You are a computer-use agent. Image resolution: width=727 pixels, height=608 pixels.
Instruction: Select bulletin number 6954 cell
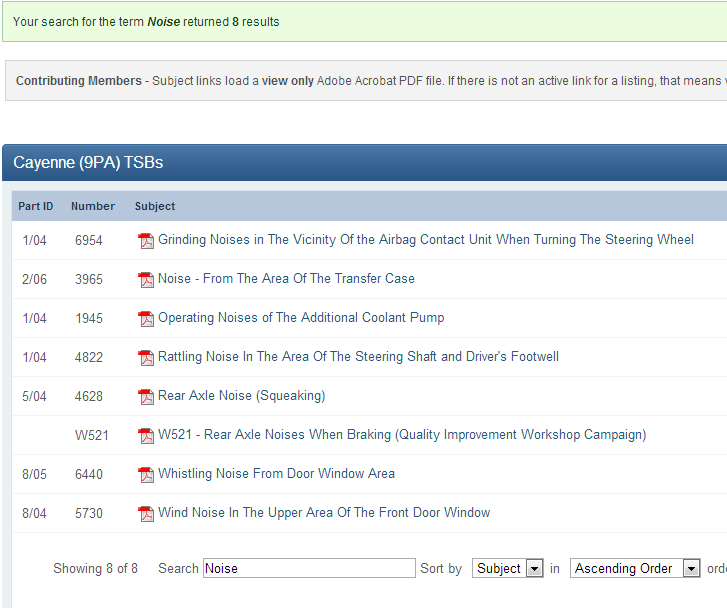[x=89, y=241]
